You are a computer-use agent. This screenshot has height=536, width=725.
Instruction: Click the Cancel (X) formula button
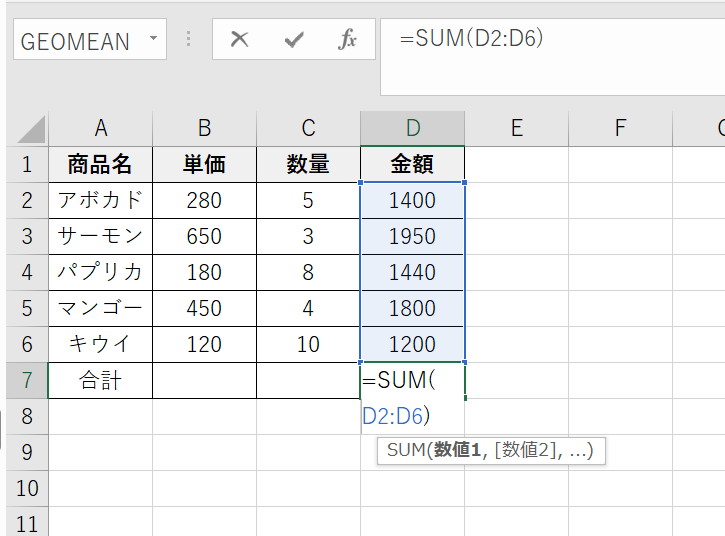click(239, 40)
